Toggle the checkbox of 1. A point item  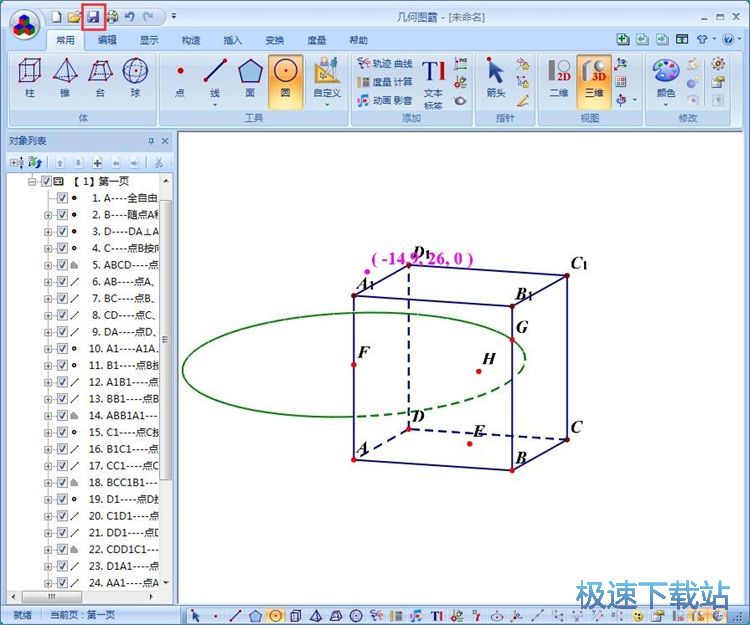tap(62, 198)
